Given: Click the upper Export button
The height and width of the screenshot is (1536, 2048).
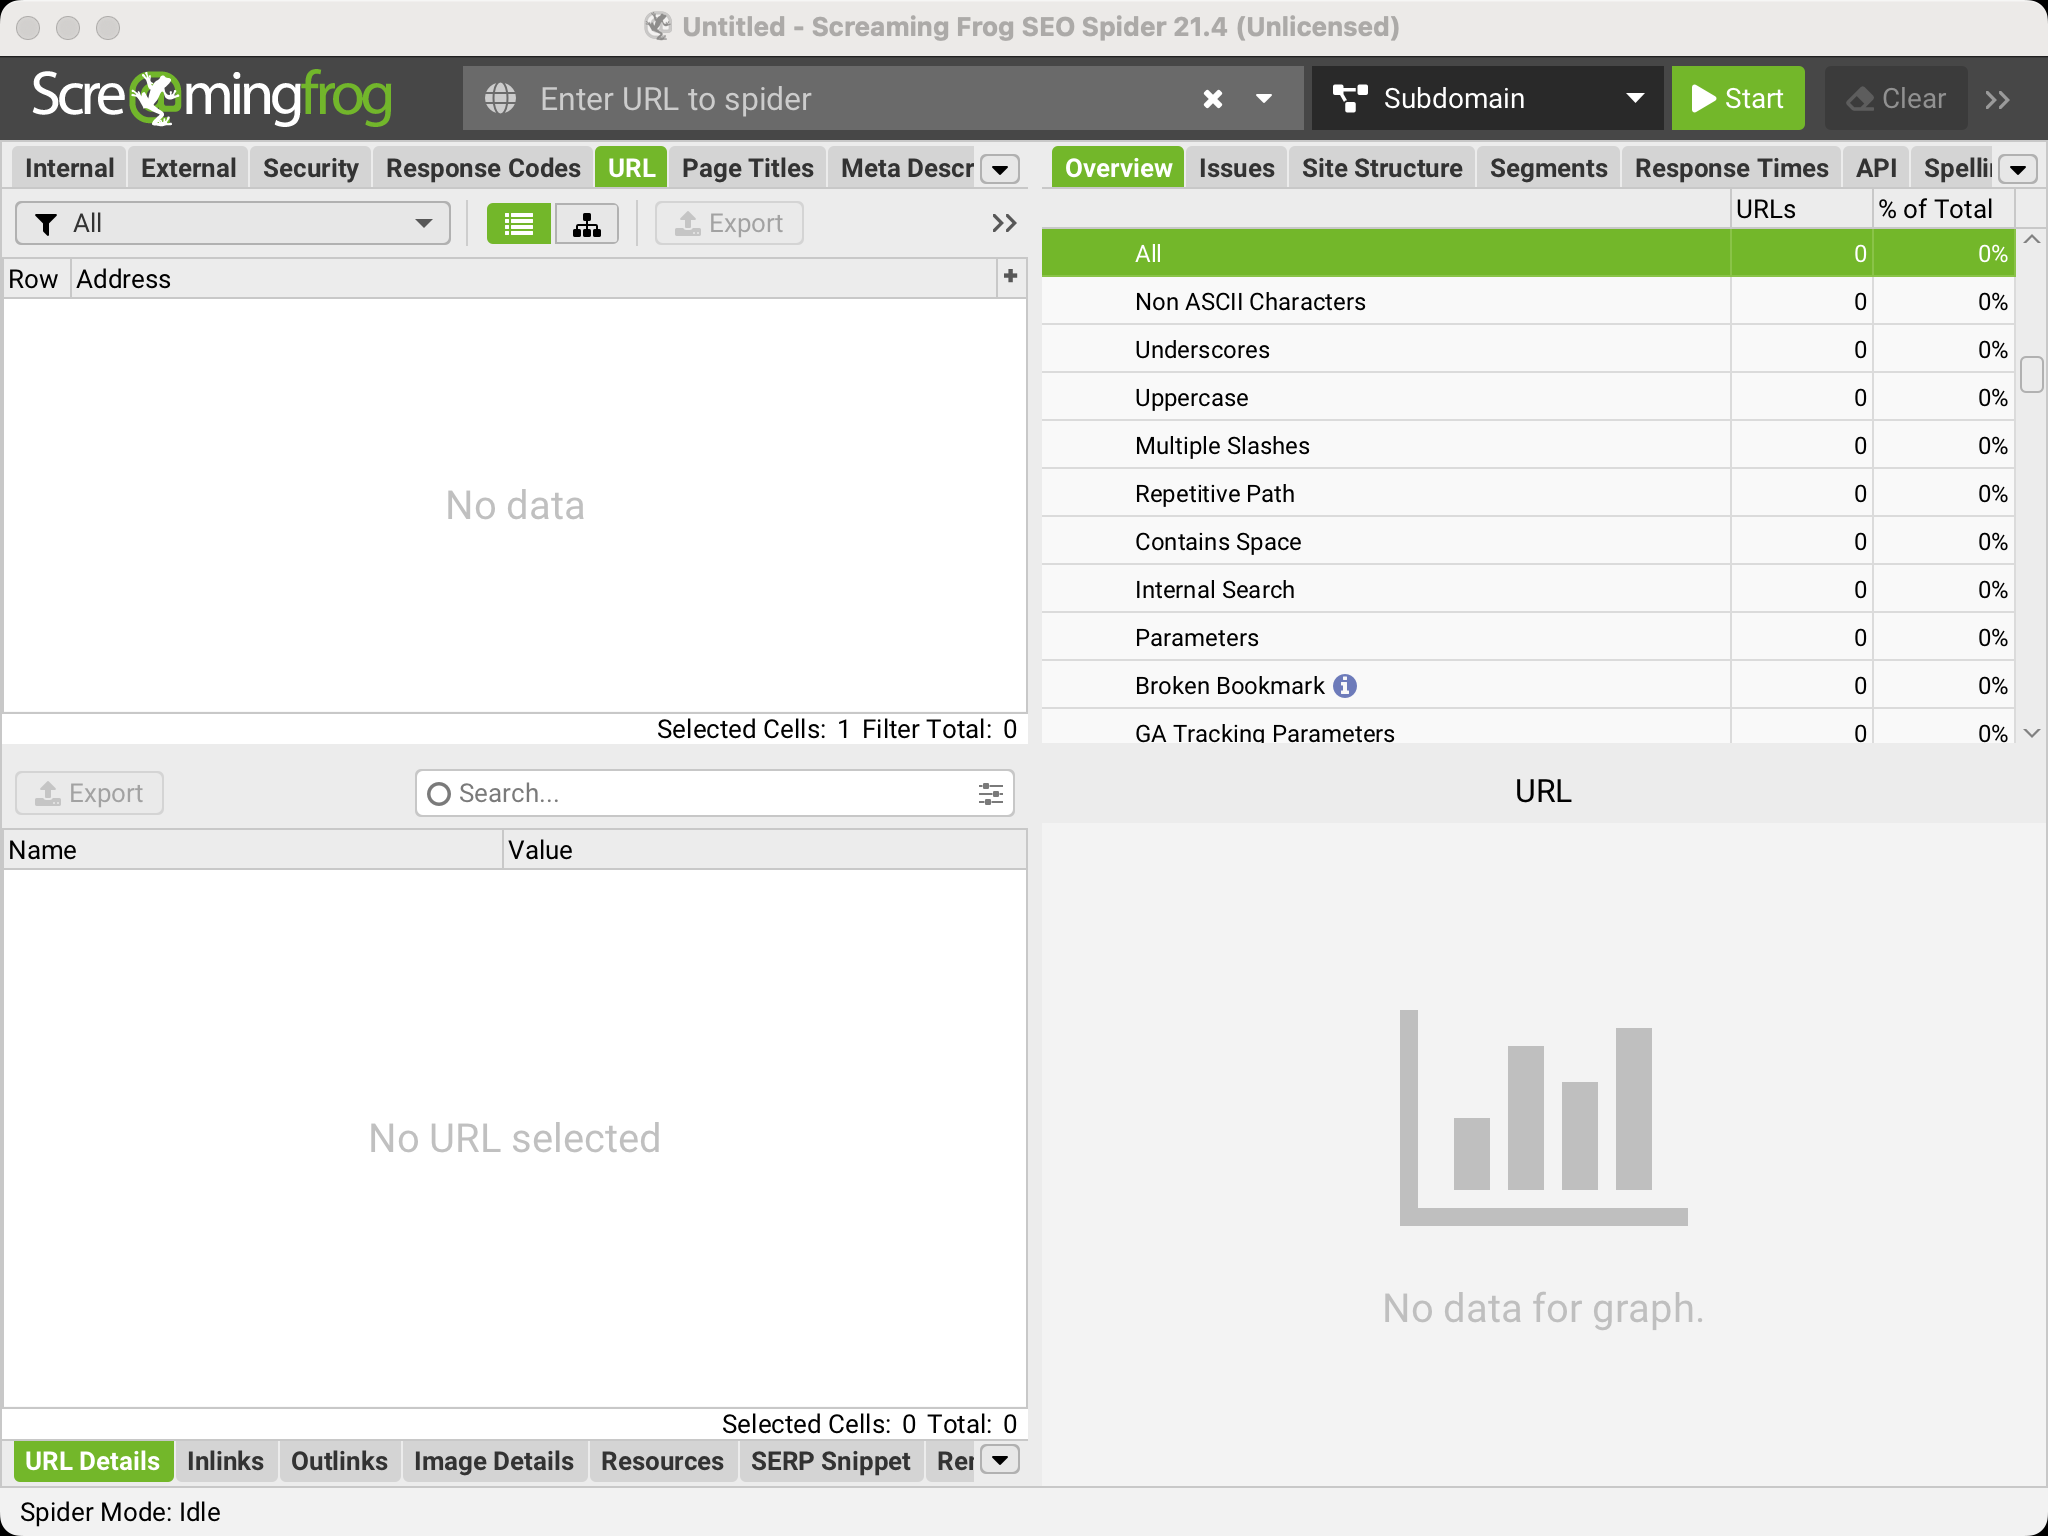Looking at the screenshot, I should coord(729,223).
